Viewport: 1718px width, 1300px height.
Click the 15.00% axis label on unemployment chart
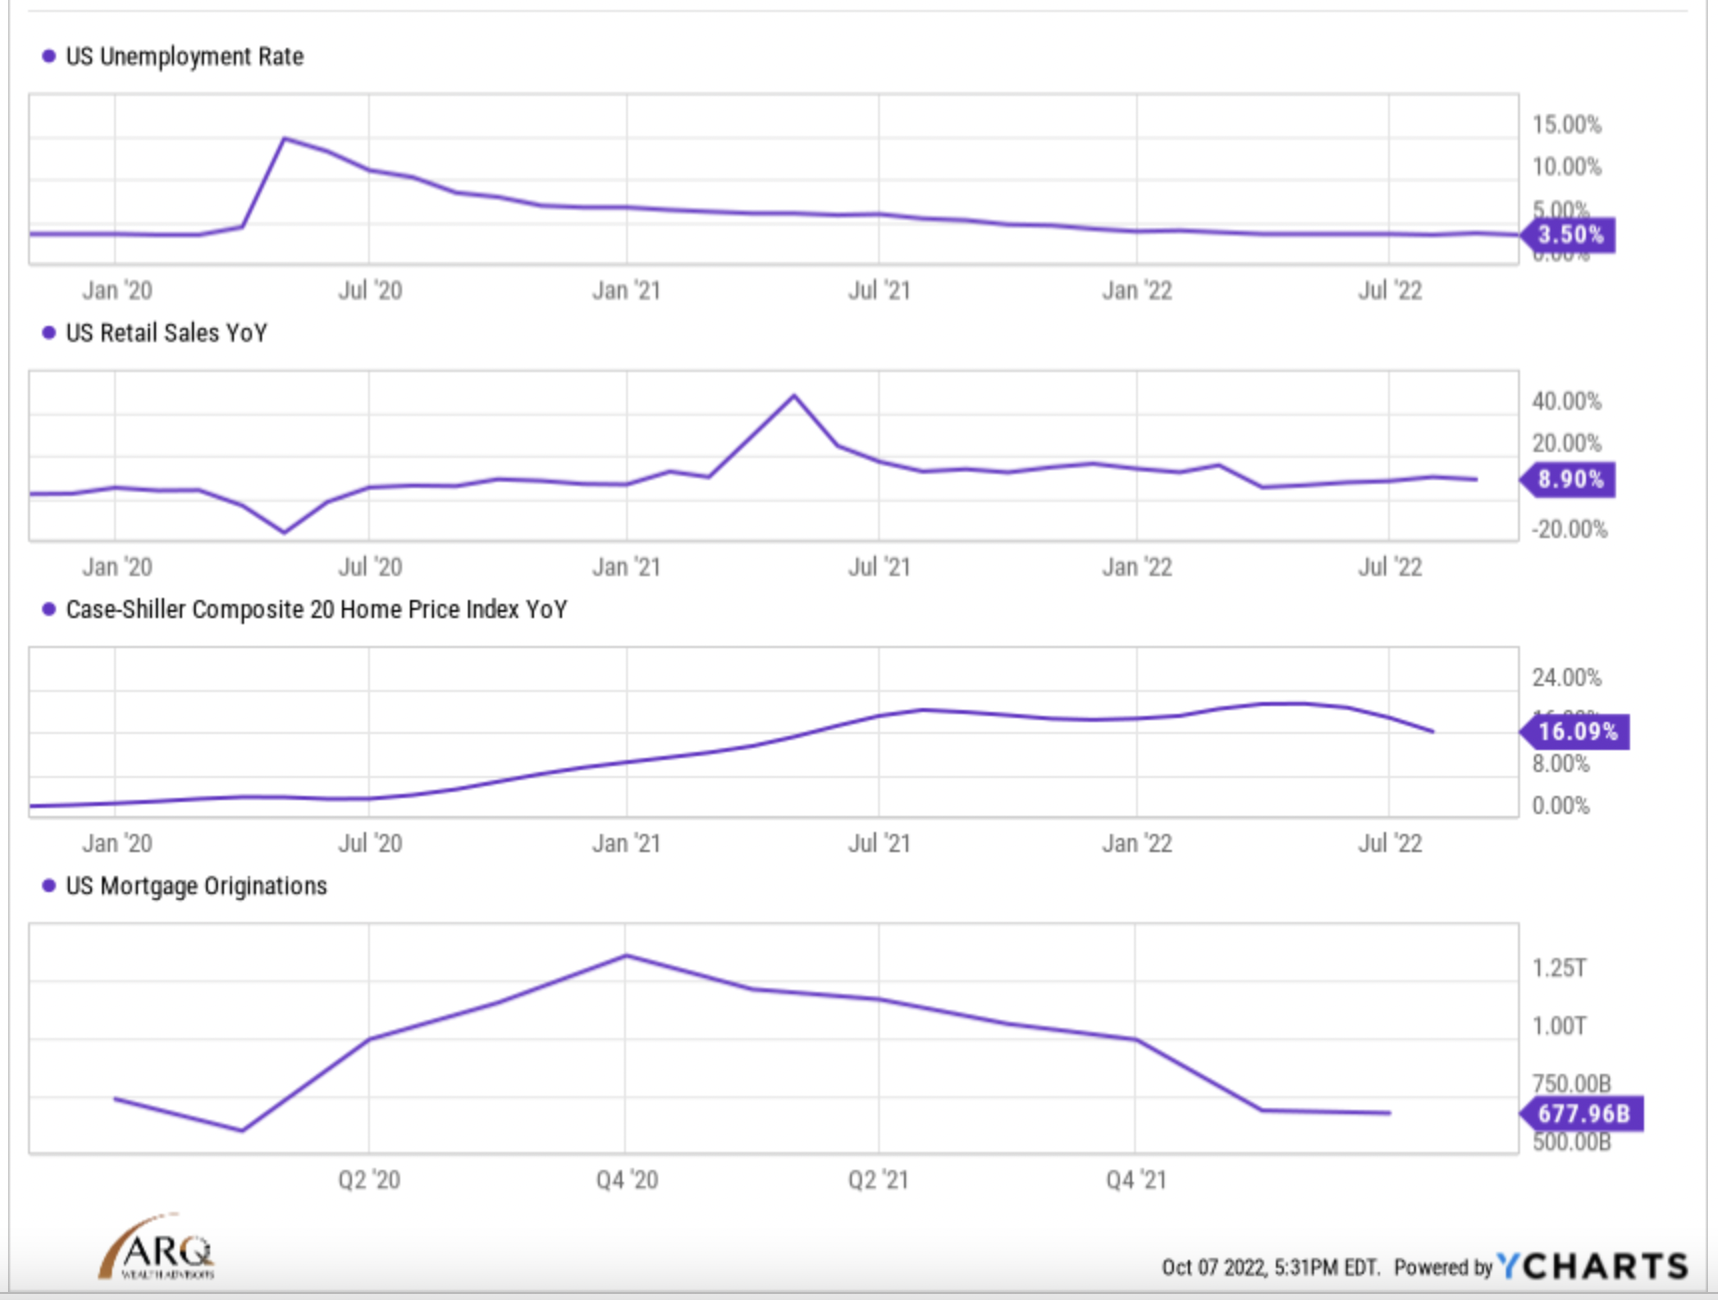tap(1566, 125)
